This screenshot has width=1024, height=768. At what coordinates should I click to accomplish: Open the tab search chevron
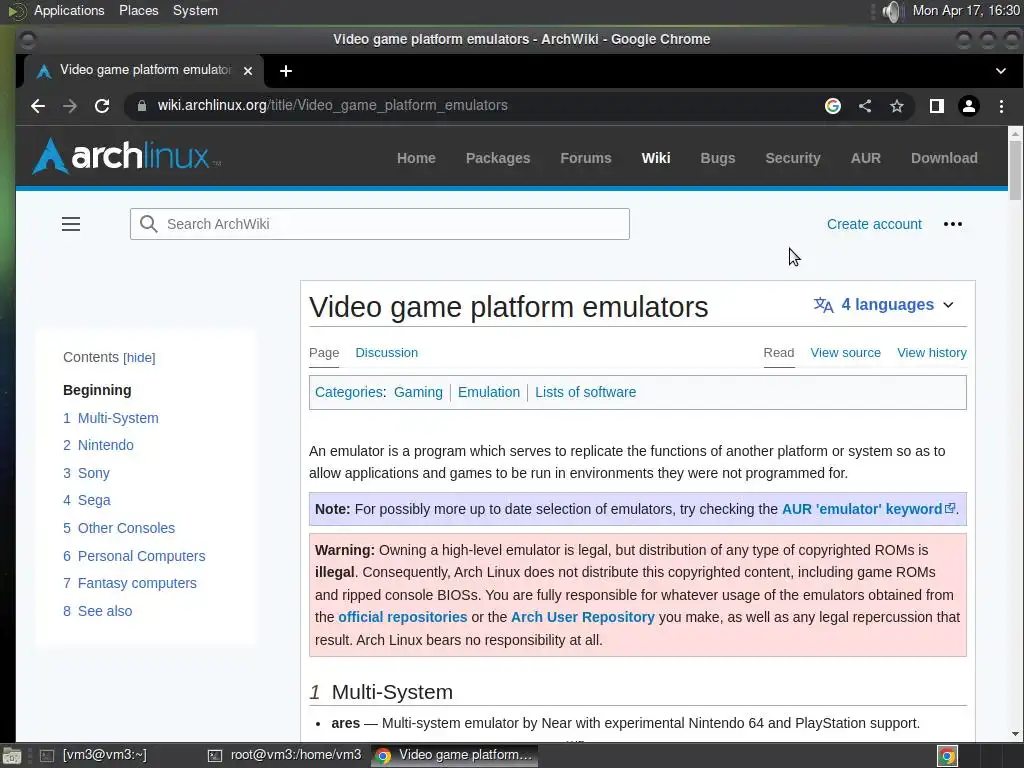[x=1000, y=71]
